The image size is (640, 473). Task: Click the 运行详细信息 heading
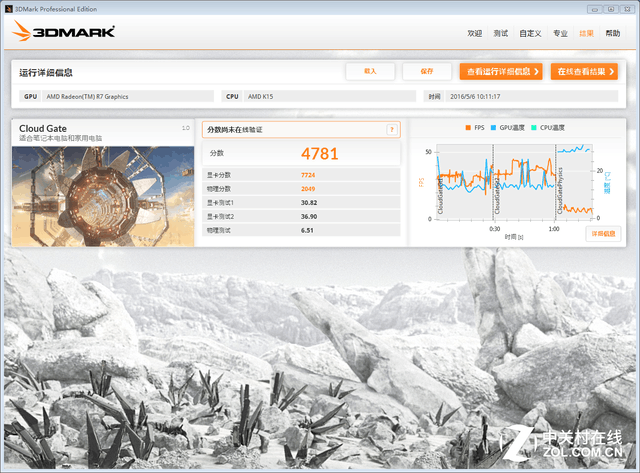pyautogui.click(x=46, y=73)
